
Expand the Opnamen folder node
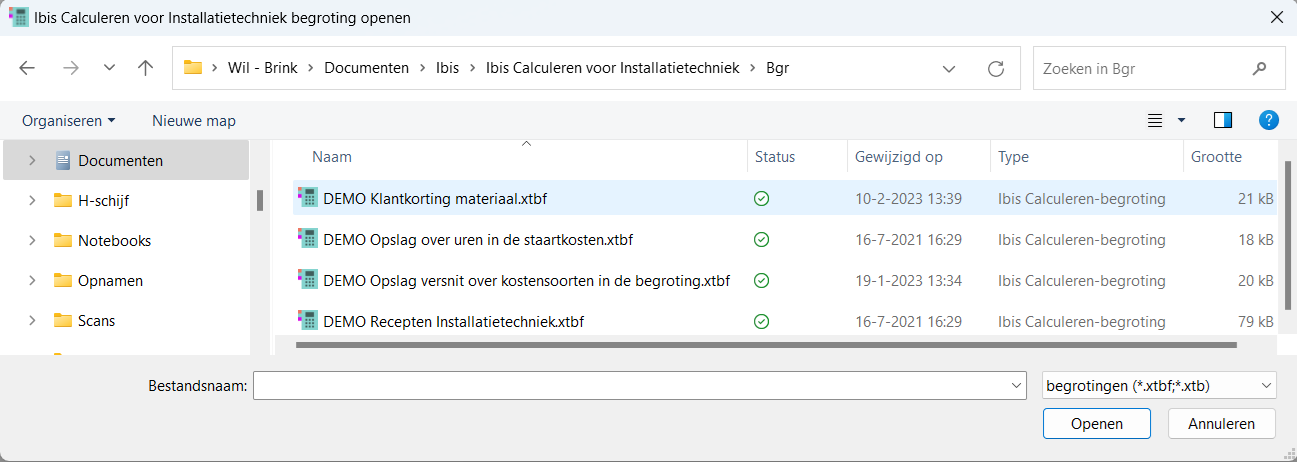point(32,280)
